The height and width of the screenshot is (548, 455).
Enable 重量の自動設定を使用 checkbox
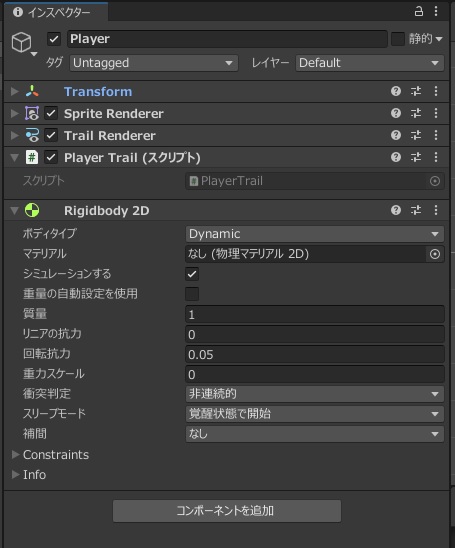[192, 294]
